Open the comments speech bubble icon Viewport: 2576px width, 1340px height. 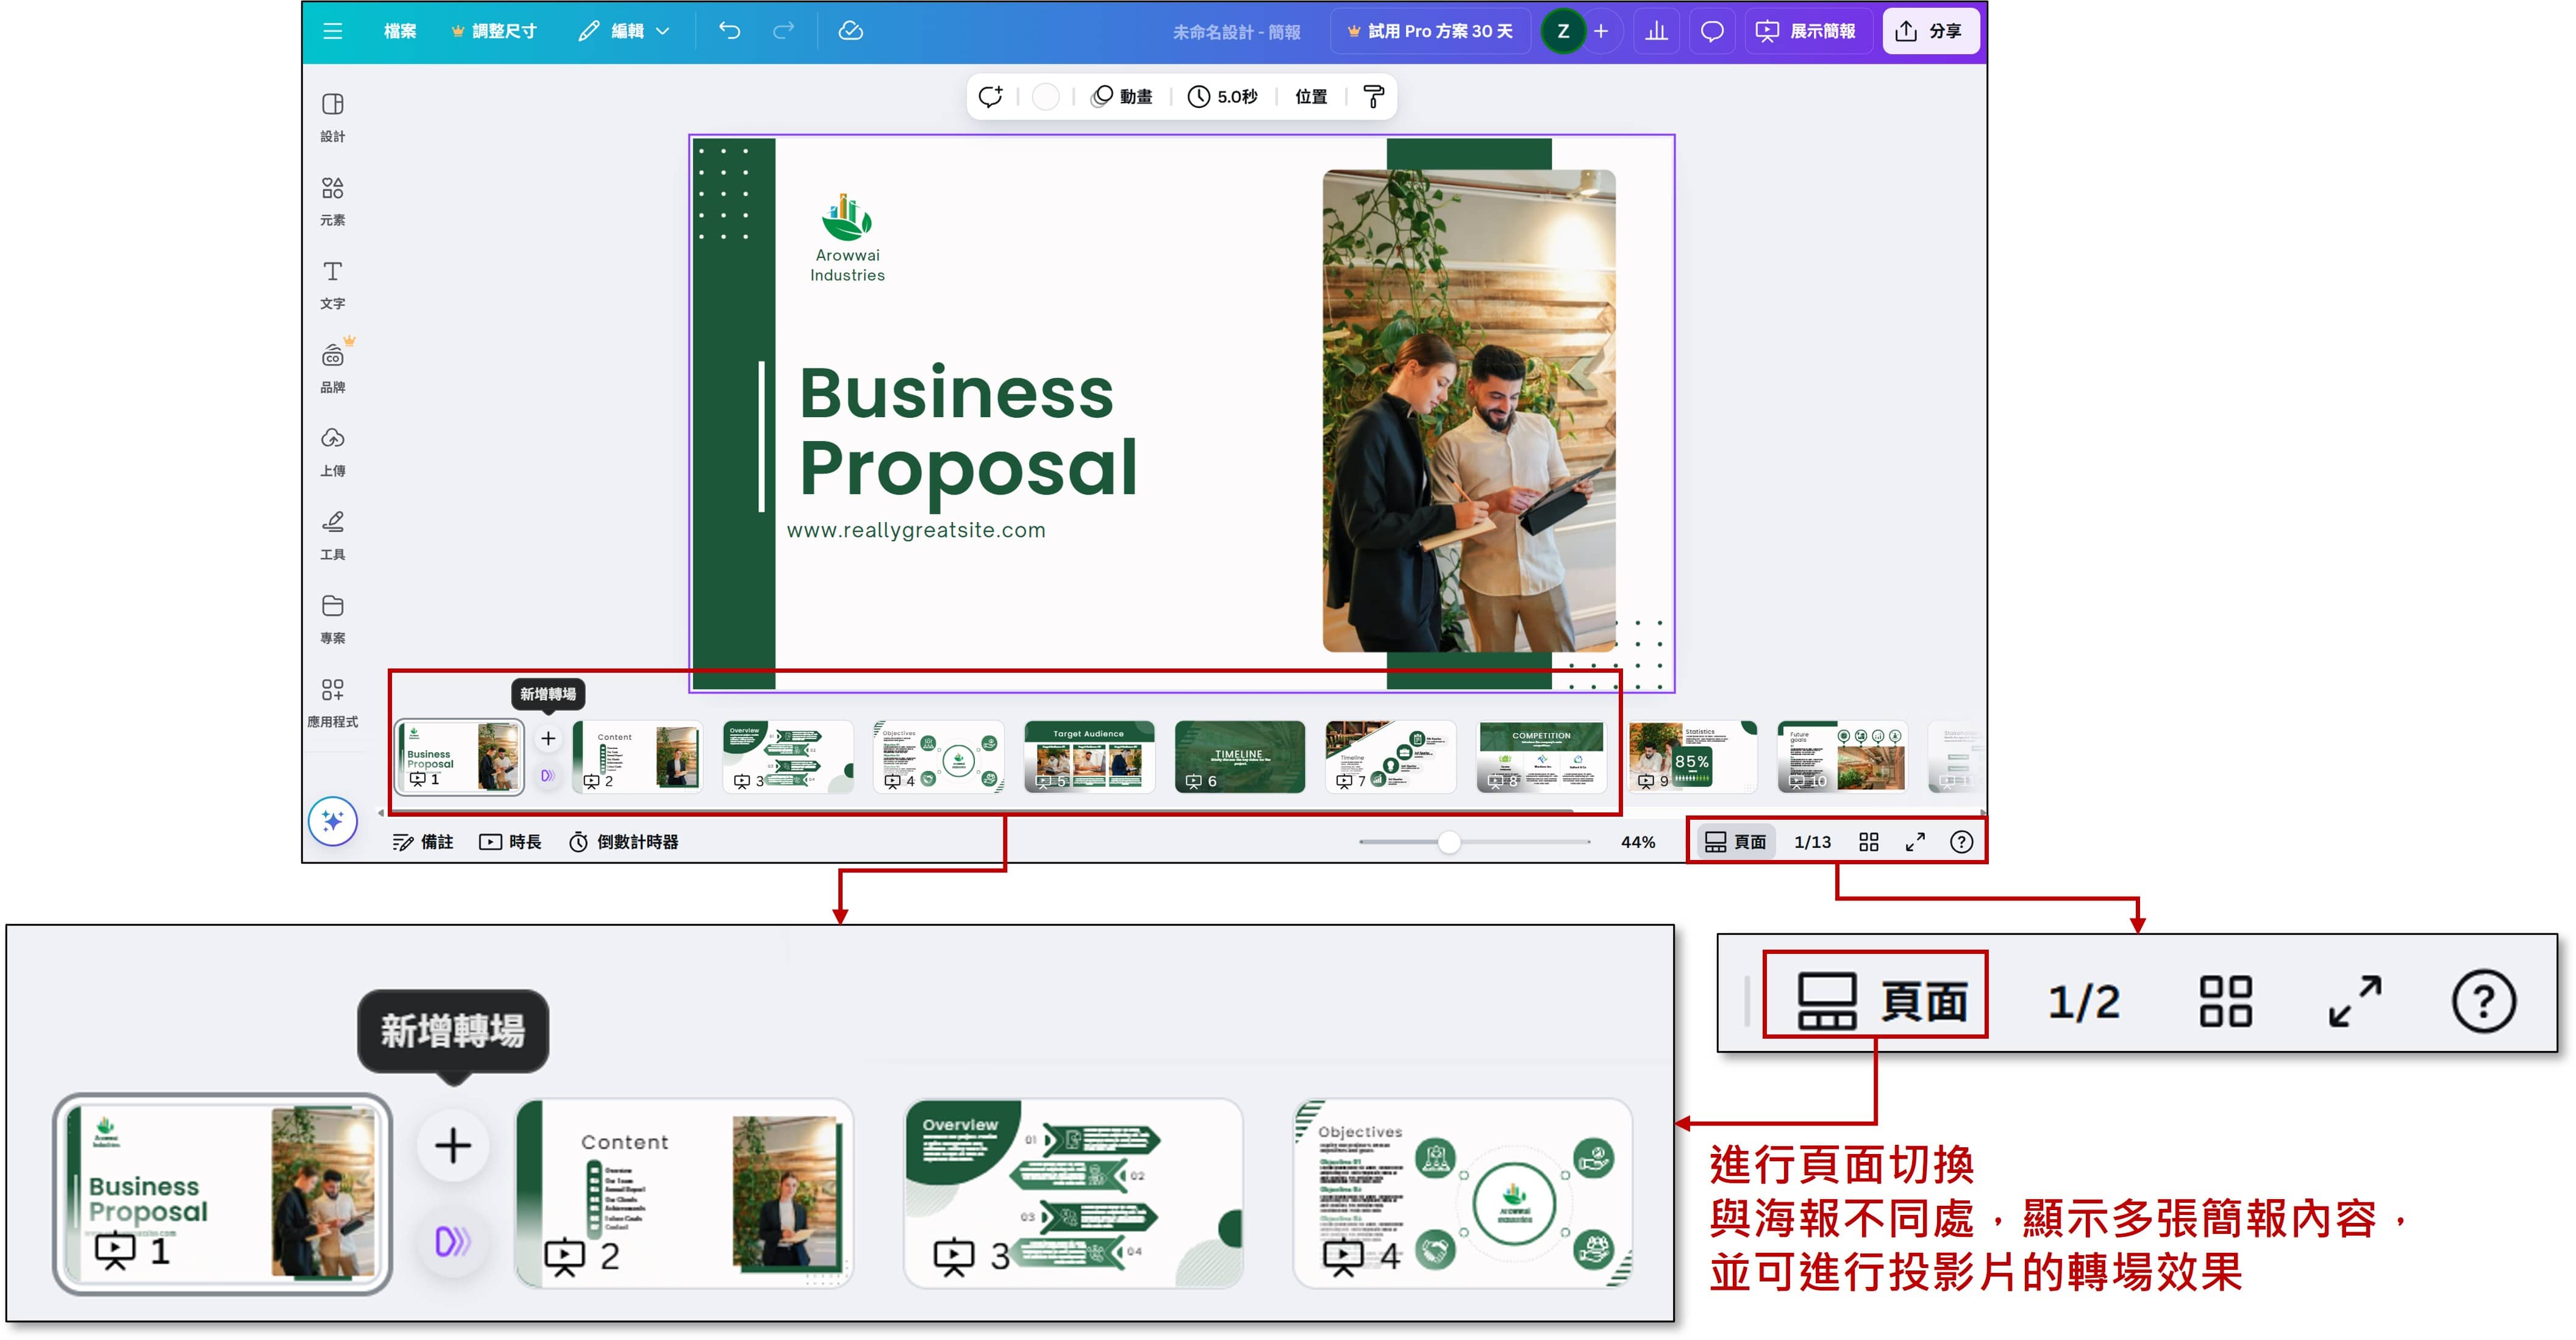pyautogui.click(x=1711, y=31)
